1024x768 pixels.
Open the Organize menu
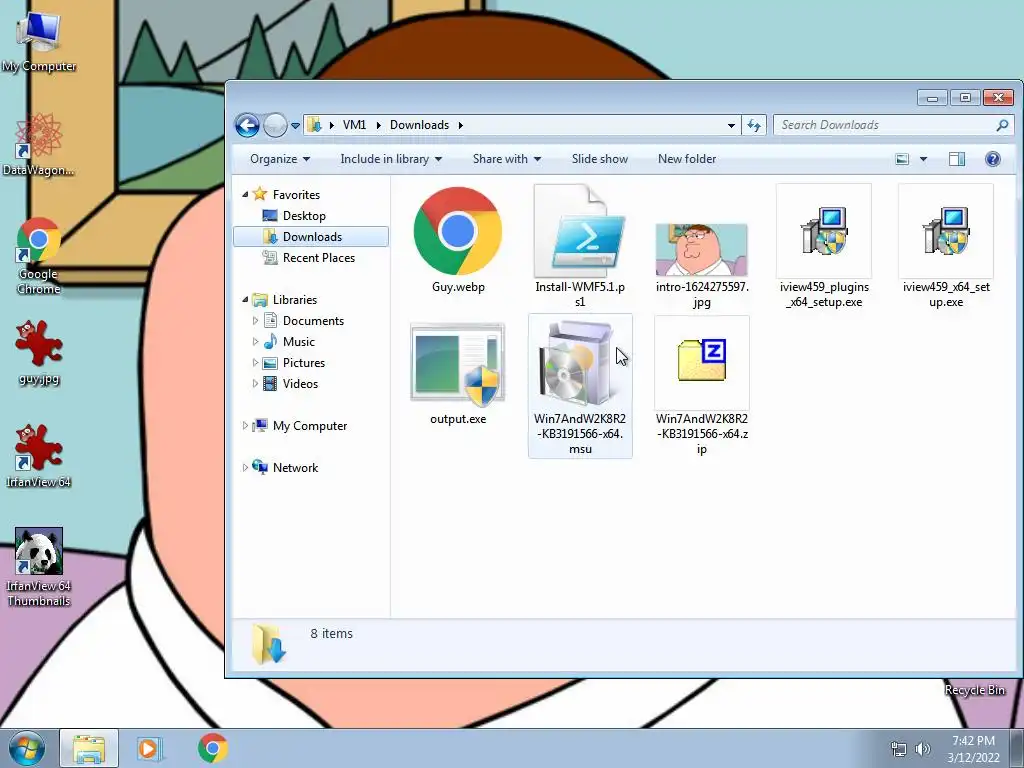click(x=280, y=159)
